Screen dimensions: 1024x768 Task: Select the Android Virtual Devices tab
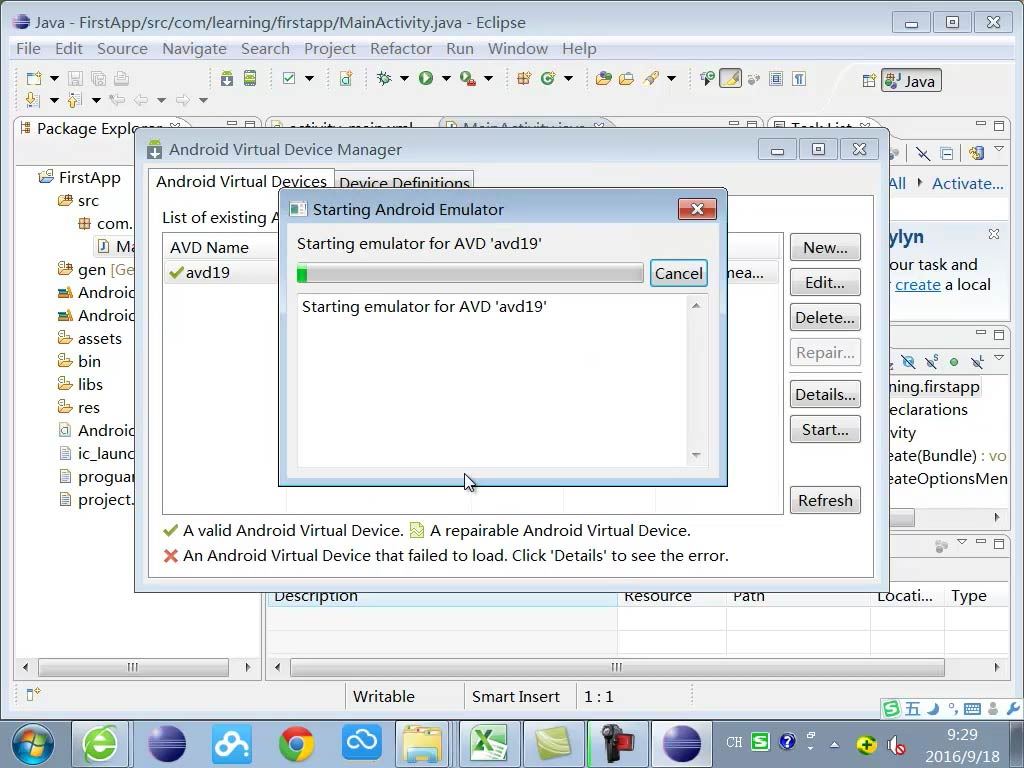(x=241, y=181)
